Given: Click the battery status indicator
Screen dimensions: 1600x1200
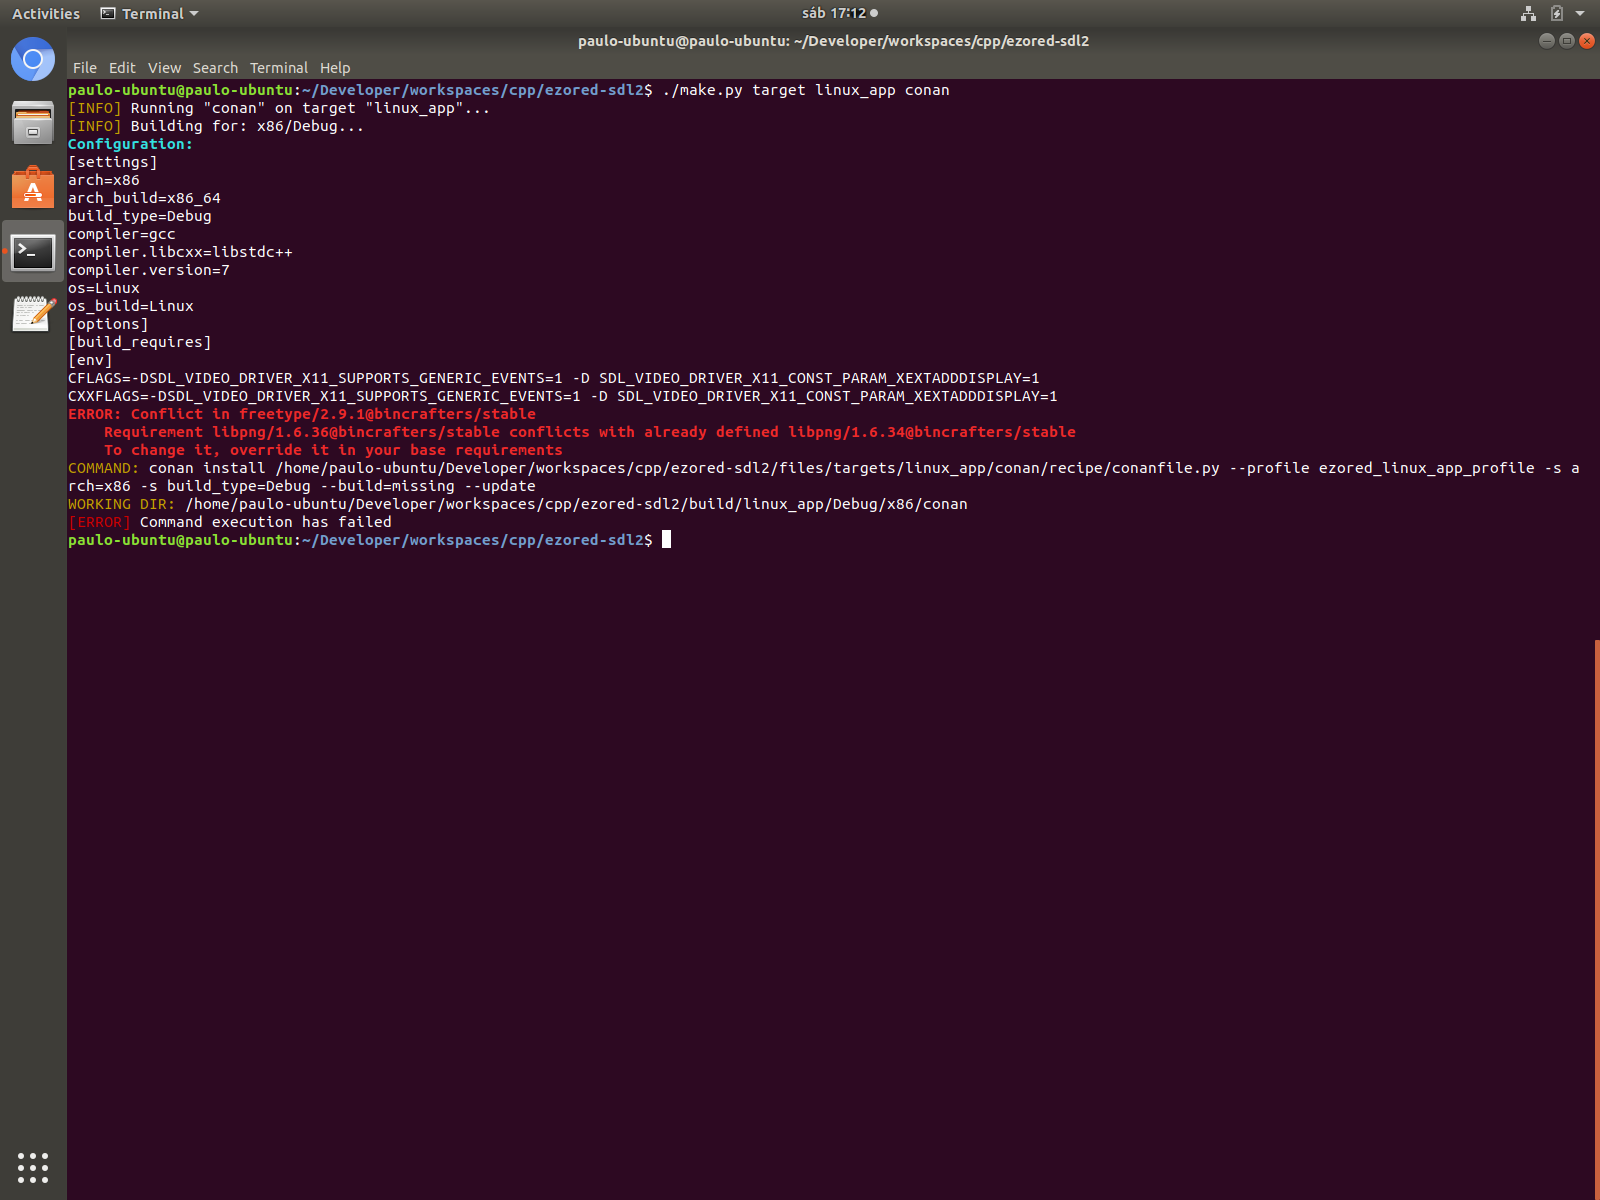Looking at the screenshot, I should [1556, 13].
